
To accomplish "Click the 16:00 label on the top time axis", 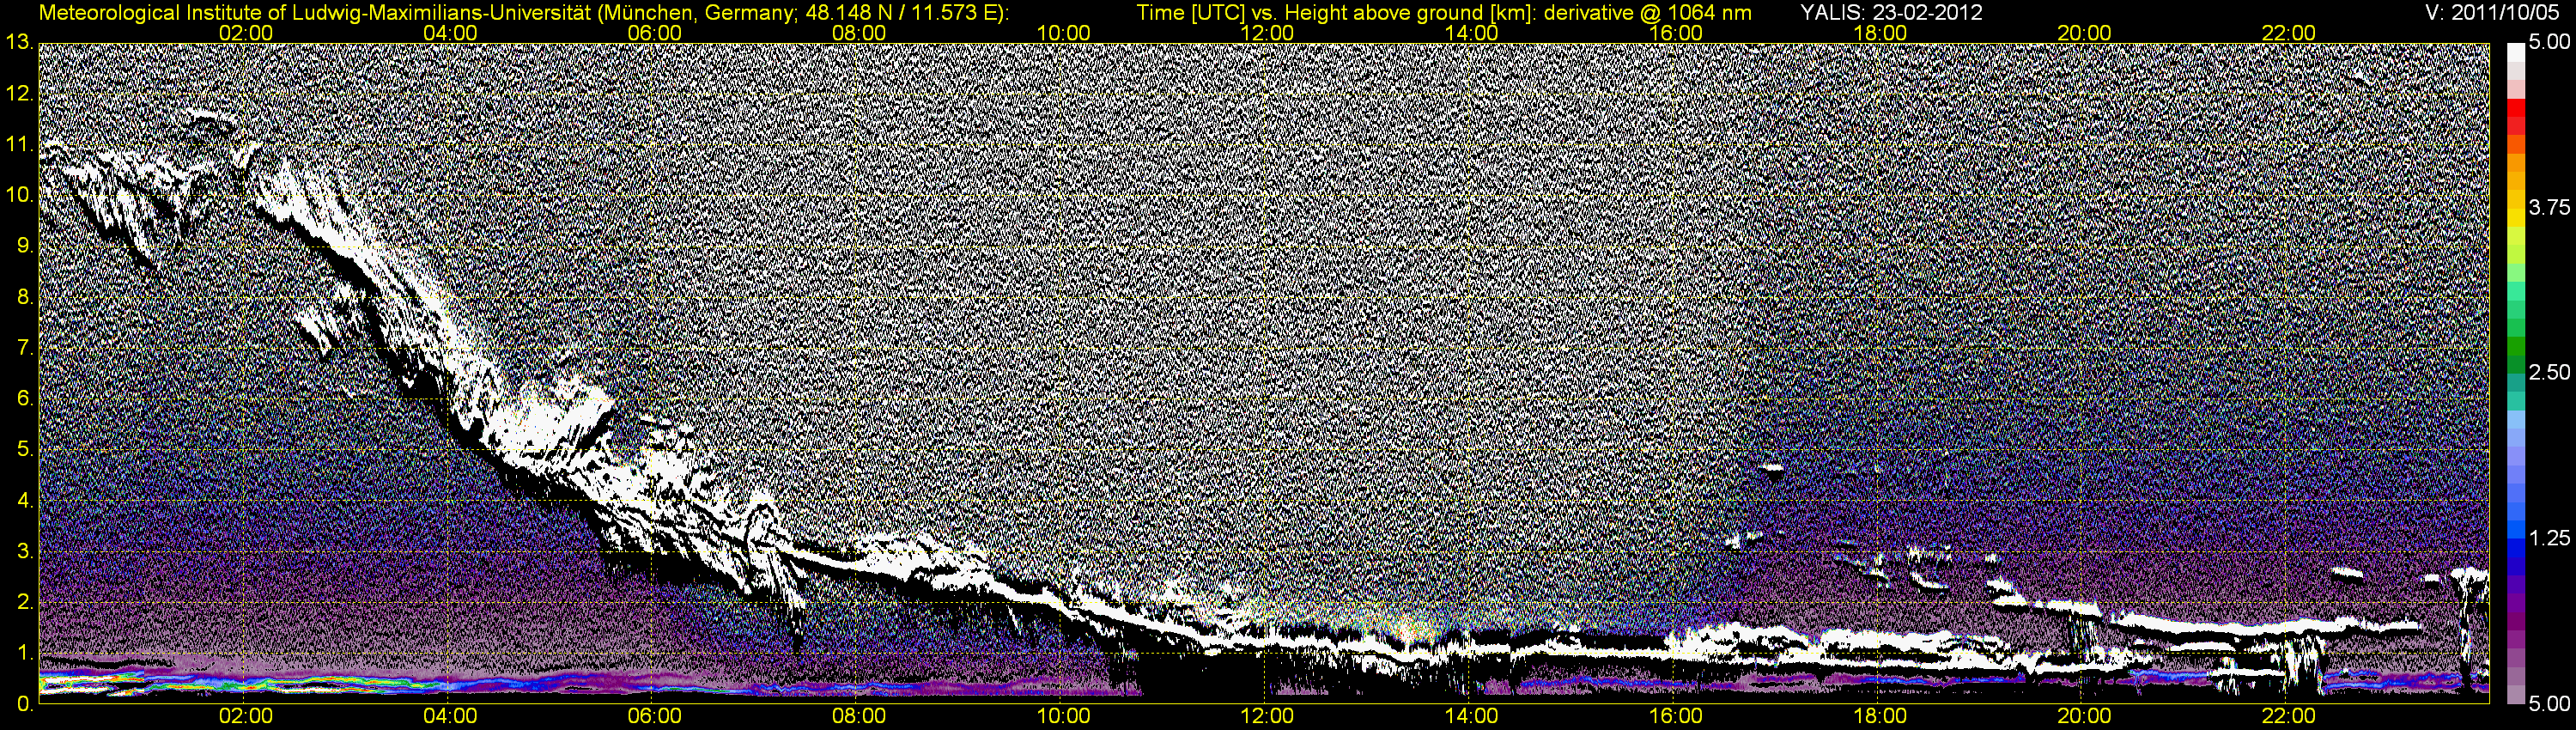I will click(x=1676, y=33).
